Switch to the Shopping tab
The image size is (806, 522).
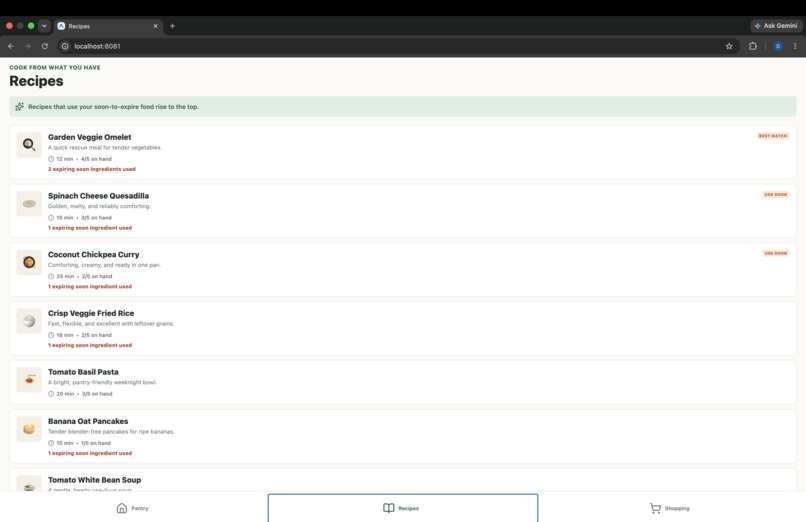click(x=672, y=508)
